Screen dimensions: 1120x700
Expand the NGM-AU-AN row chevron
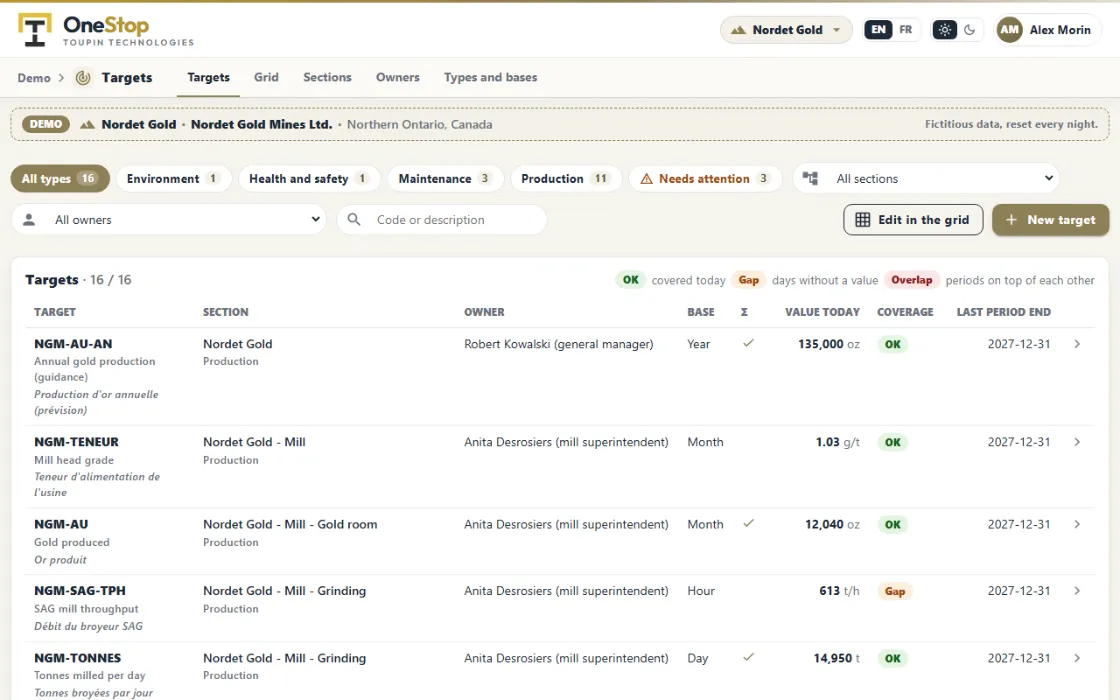point(1077,344)
